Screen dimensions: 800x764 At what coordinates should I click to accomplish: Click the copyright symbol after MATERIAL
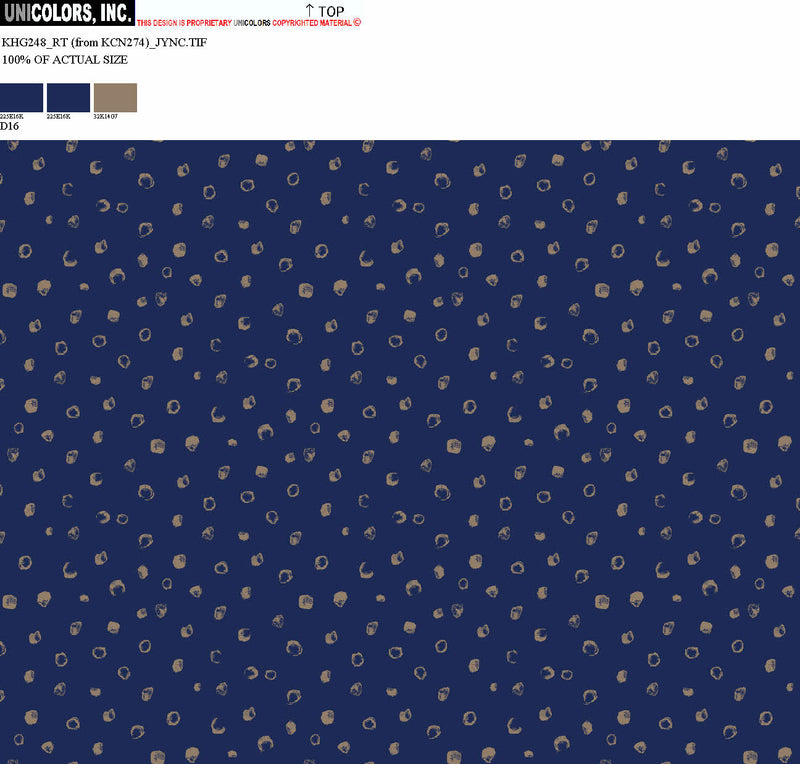[357, 22]
